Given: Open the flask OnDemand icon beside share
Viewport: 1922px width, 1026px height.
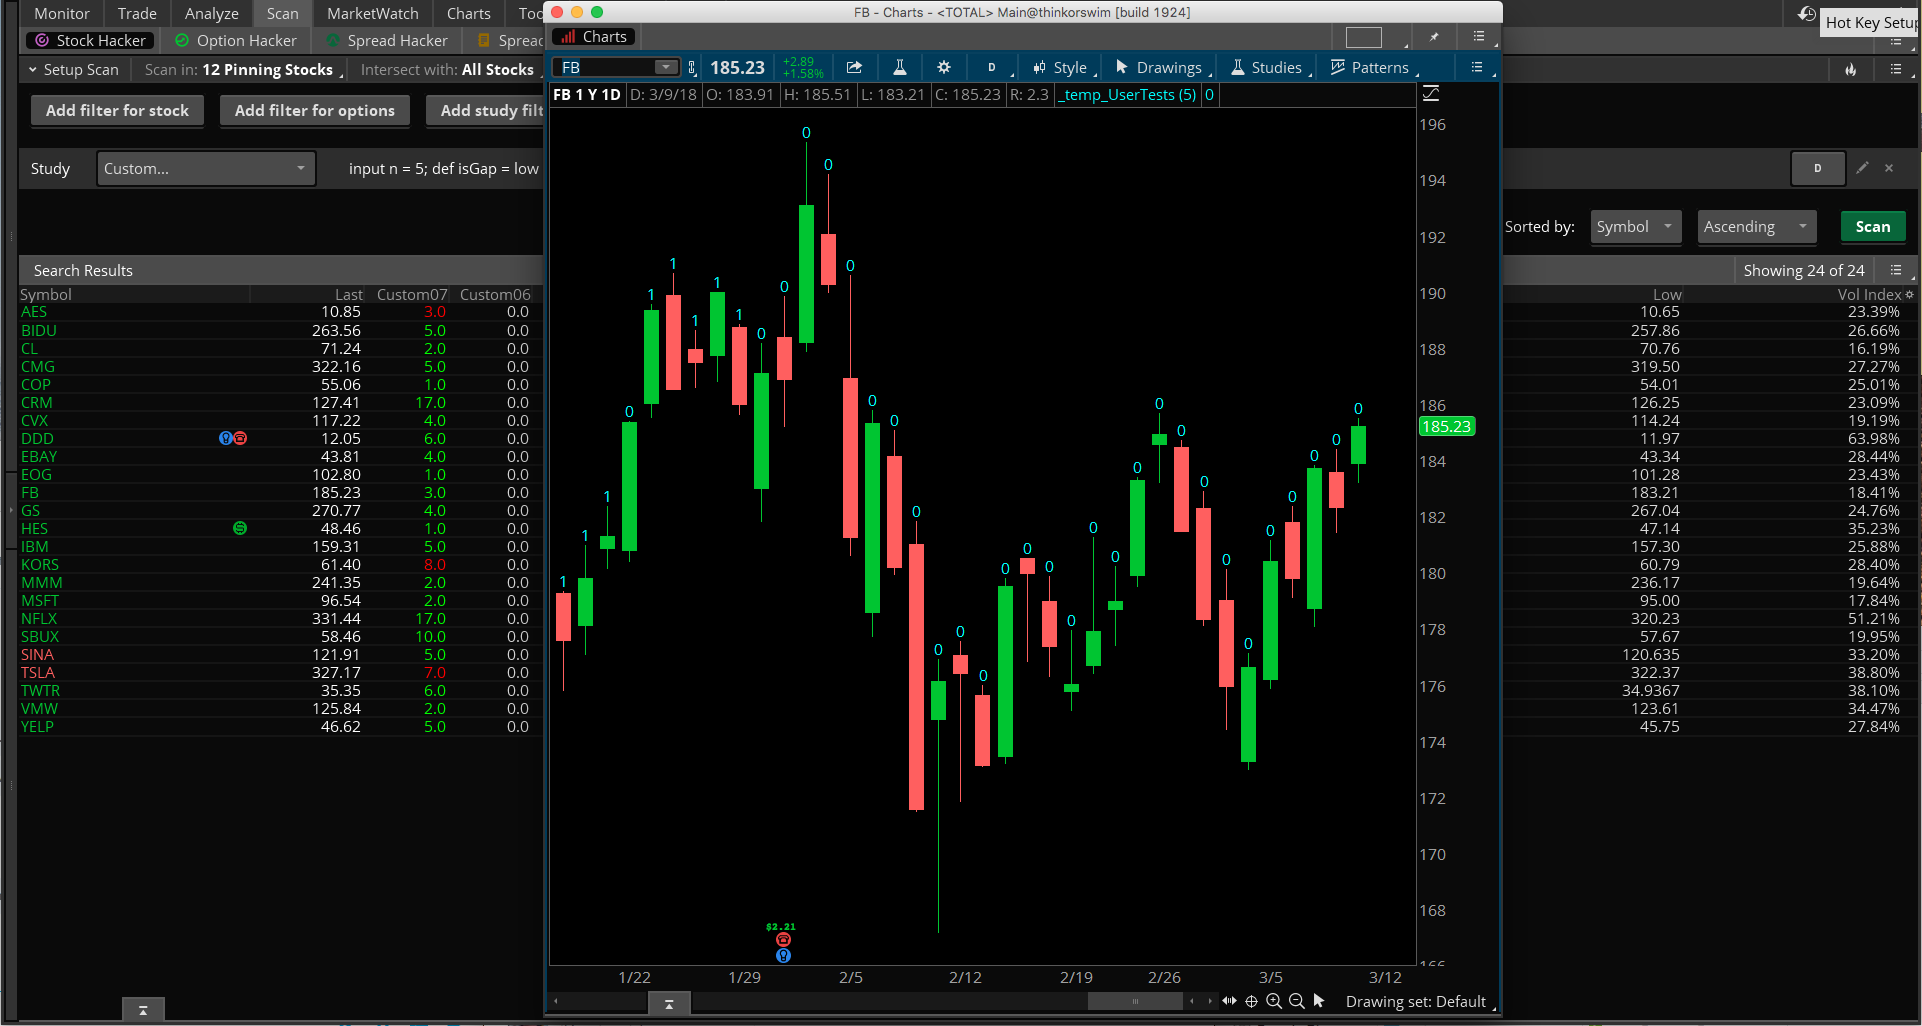Looking at the screenshot, I should point(899,67).
